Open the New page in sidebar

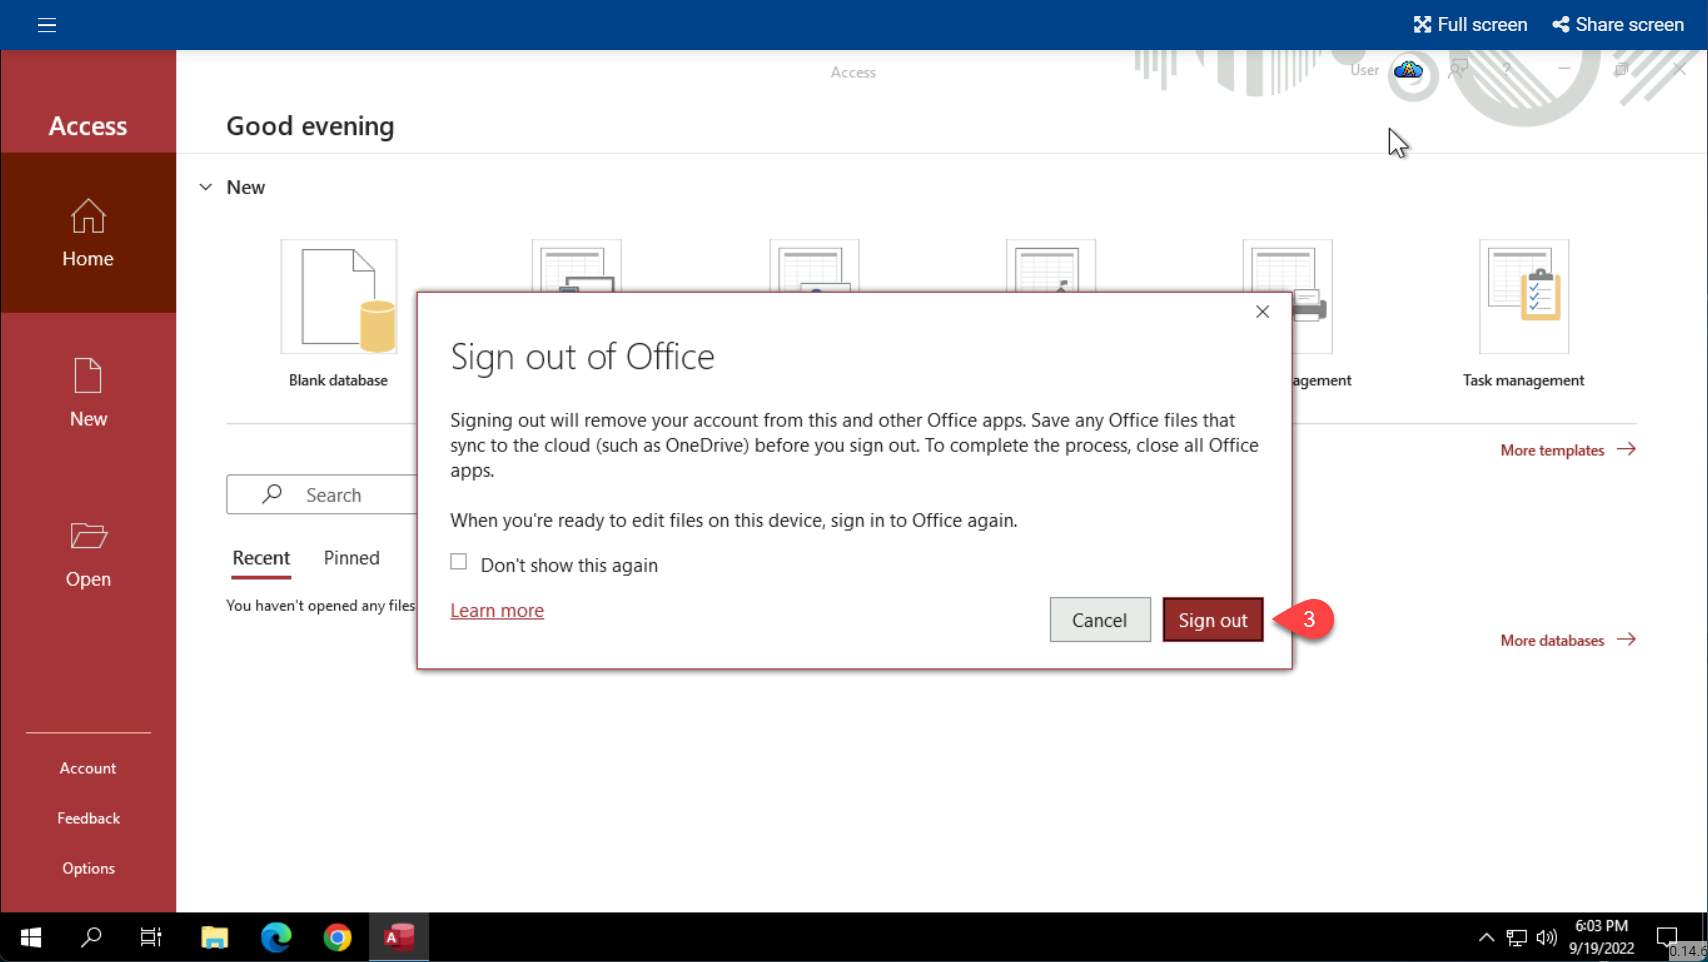click(88, 393)
